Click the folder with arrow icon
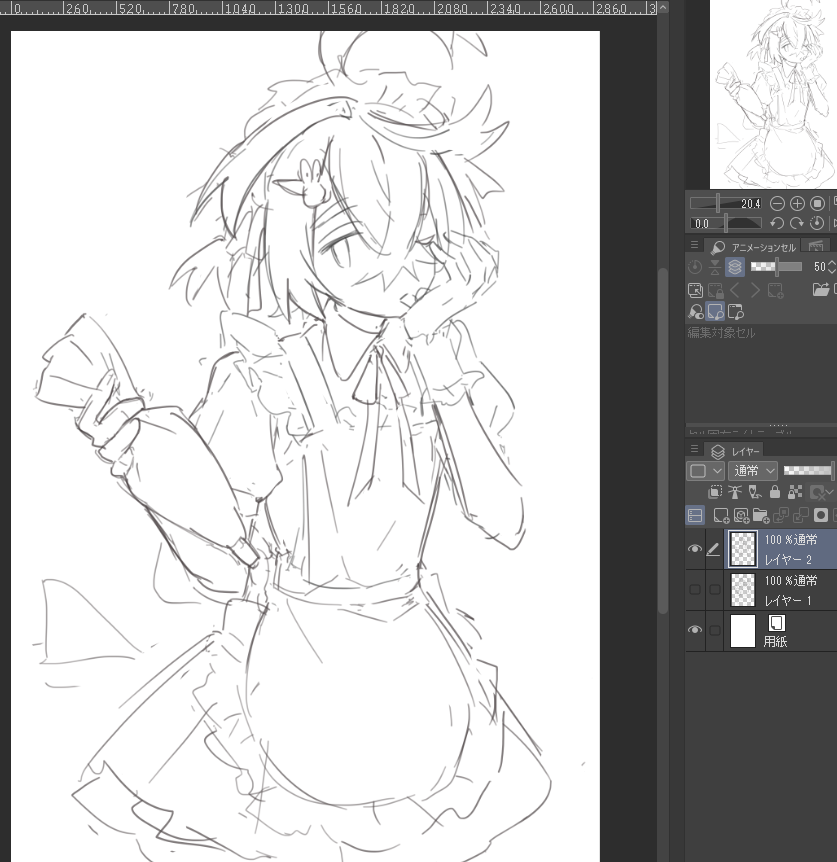The width and height of the screenshot is (837, 862). pos(821,290)
